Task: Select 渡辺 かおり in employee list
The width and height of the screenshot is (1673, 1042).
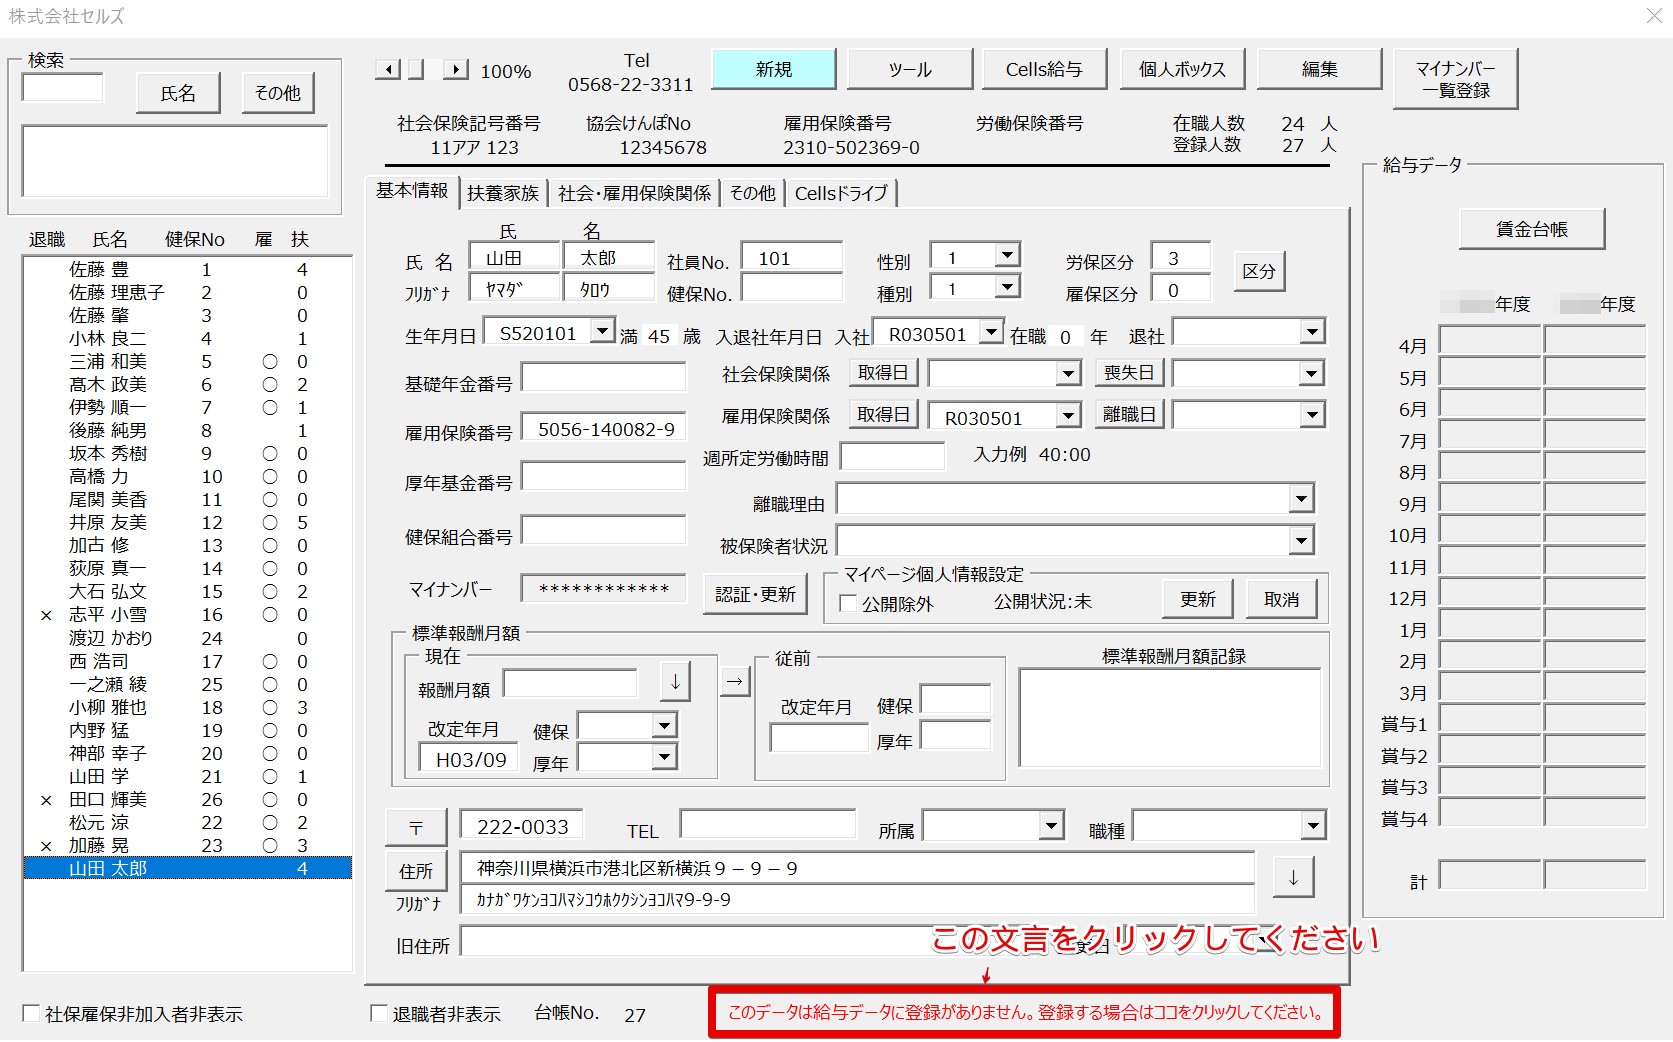Action: tap(188, 638)
